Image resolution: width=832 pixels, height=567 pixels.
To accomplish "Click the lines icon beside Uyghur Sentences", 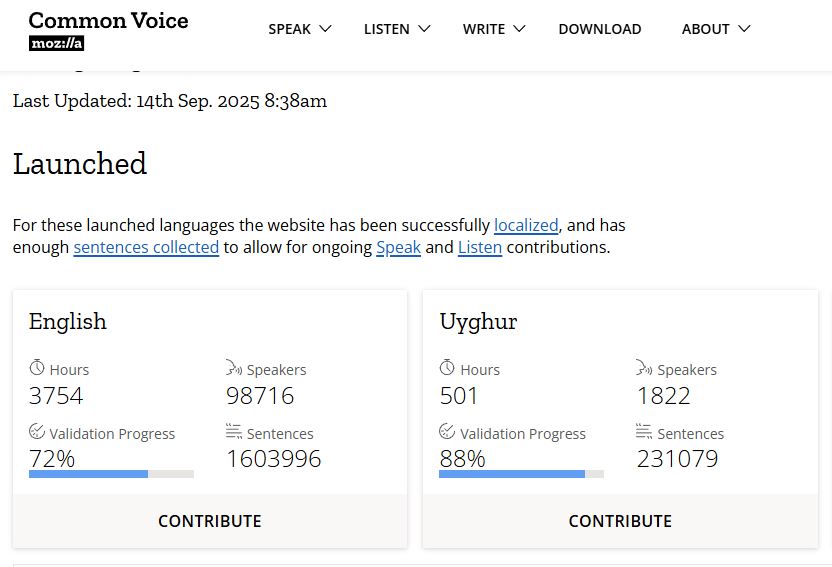I will [x=644, y=431].
